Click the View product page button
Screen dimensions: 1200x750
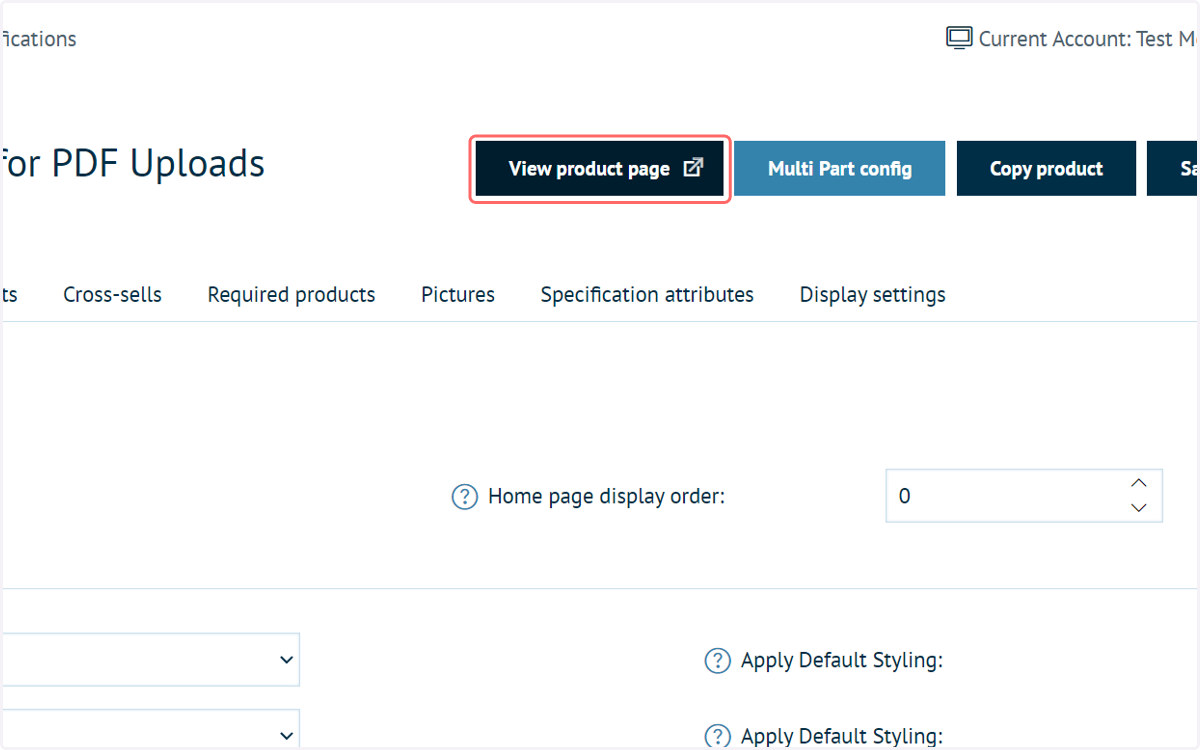600,169
